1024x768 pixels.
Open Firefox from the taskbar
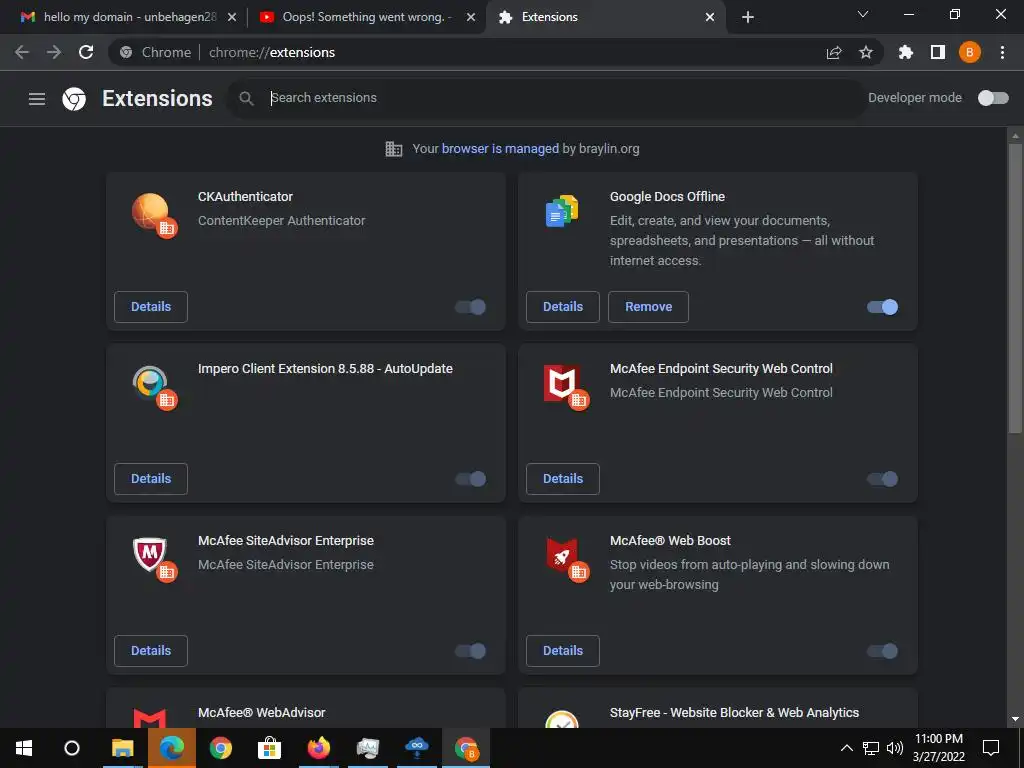(x=319, y=748)
